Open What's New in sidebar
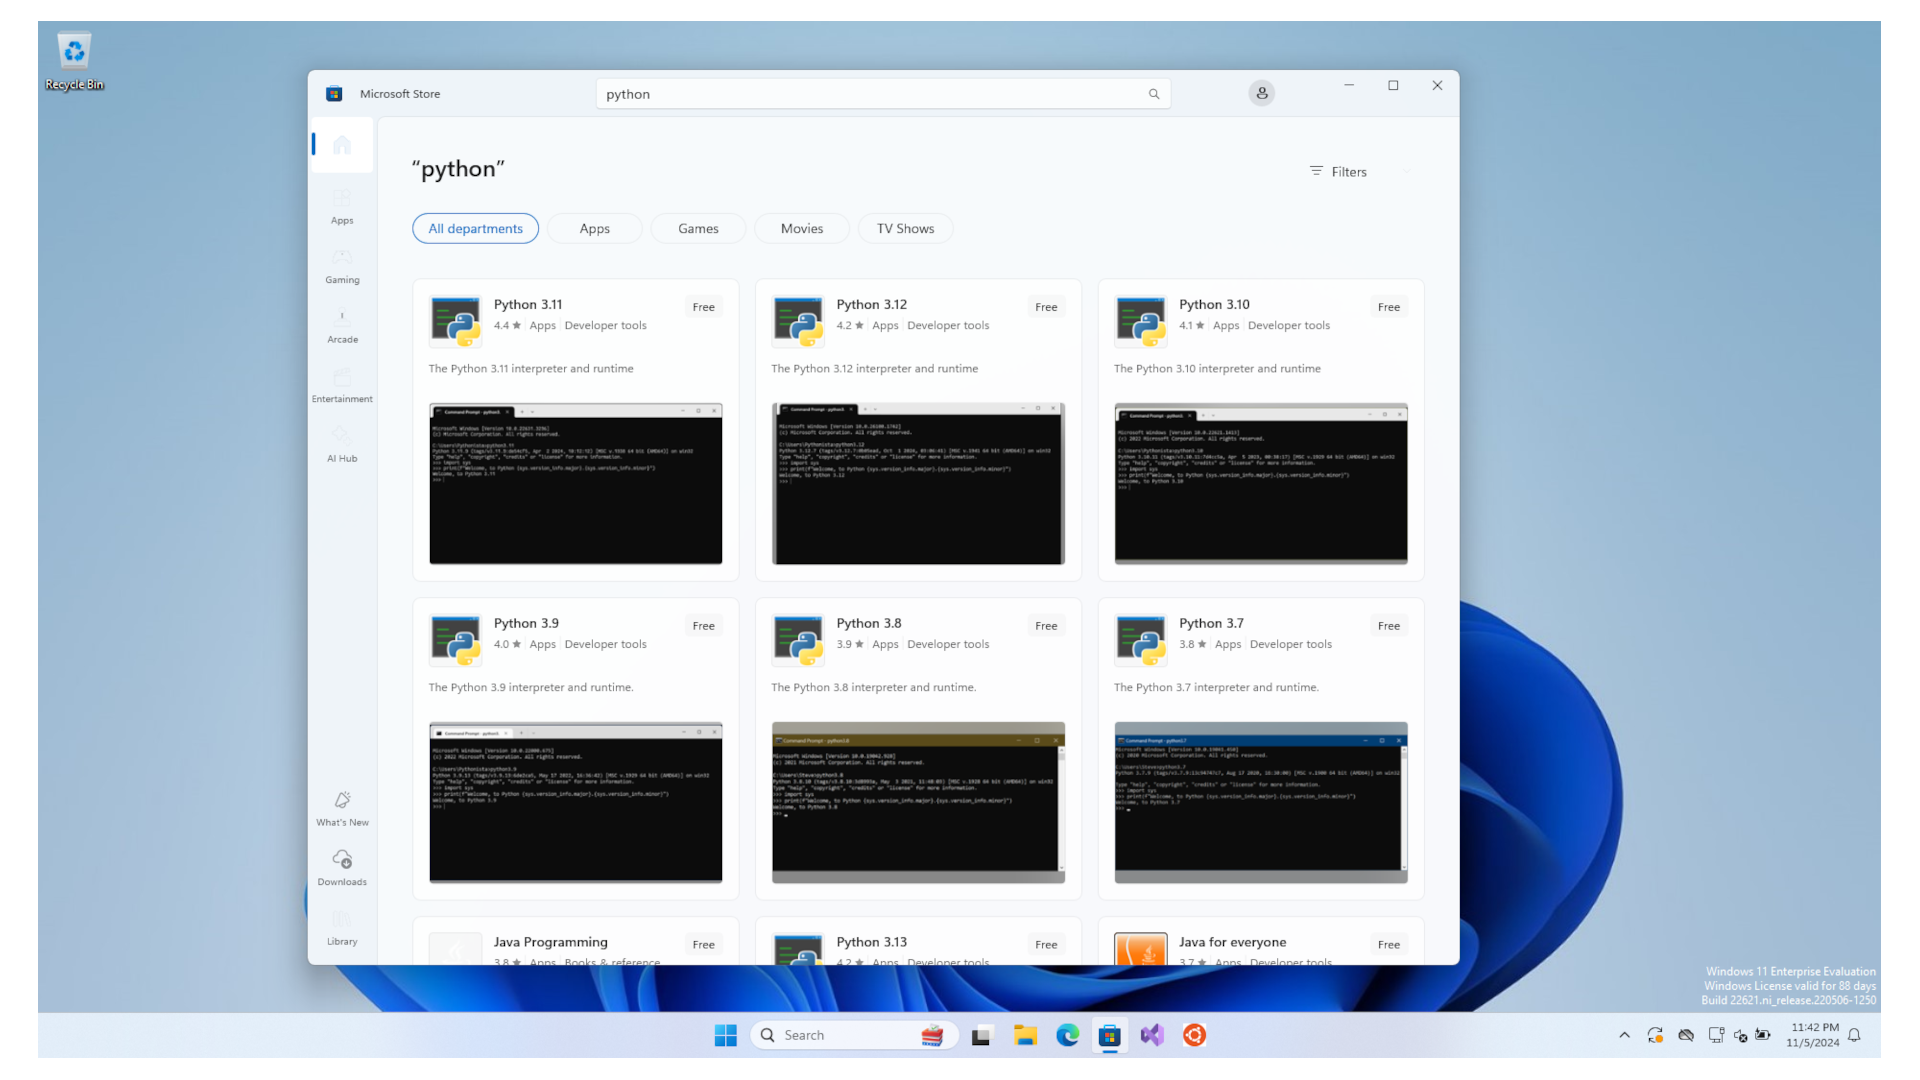This screenshot has height=1080, width=1920. 342,807
